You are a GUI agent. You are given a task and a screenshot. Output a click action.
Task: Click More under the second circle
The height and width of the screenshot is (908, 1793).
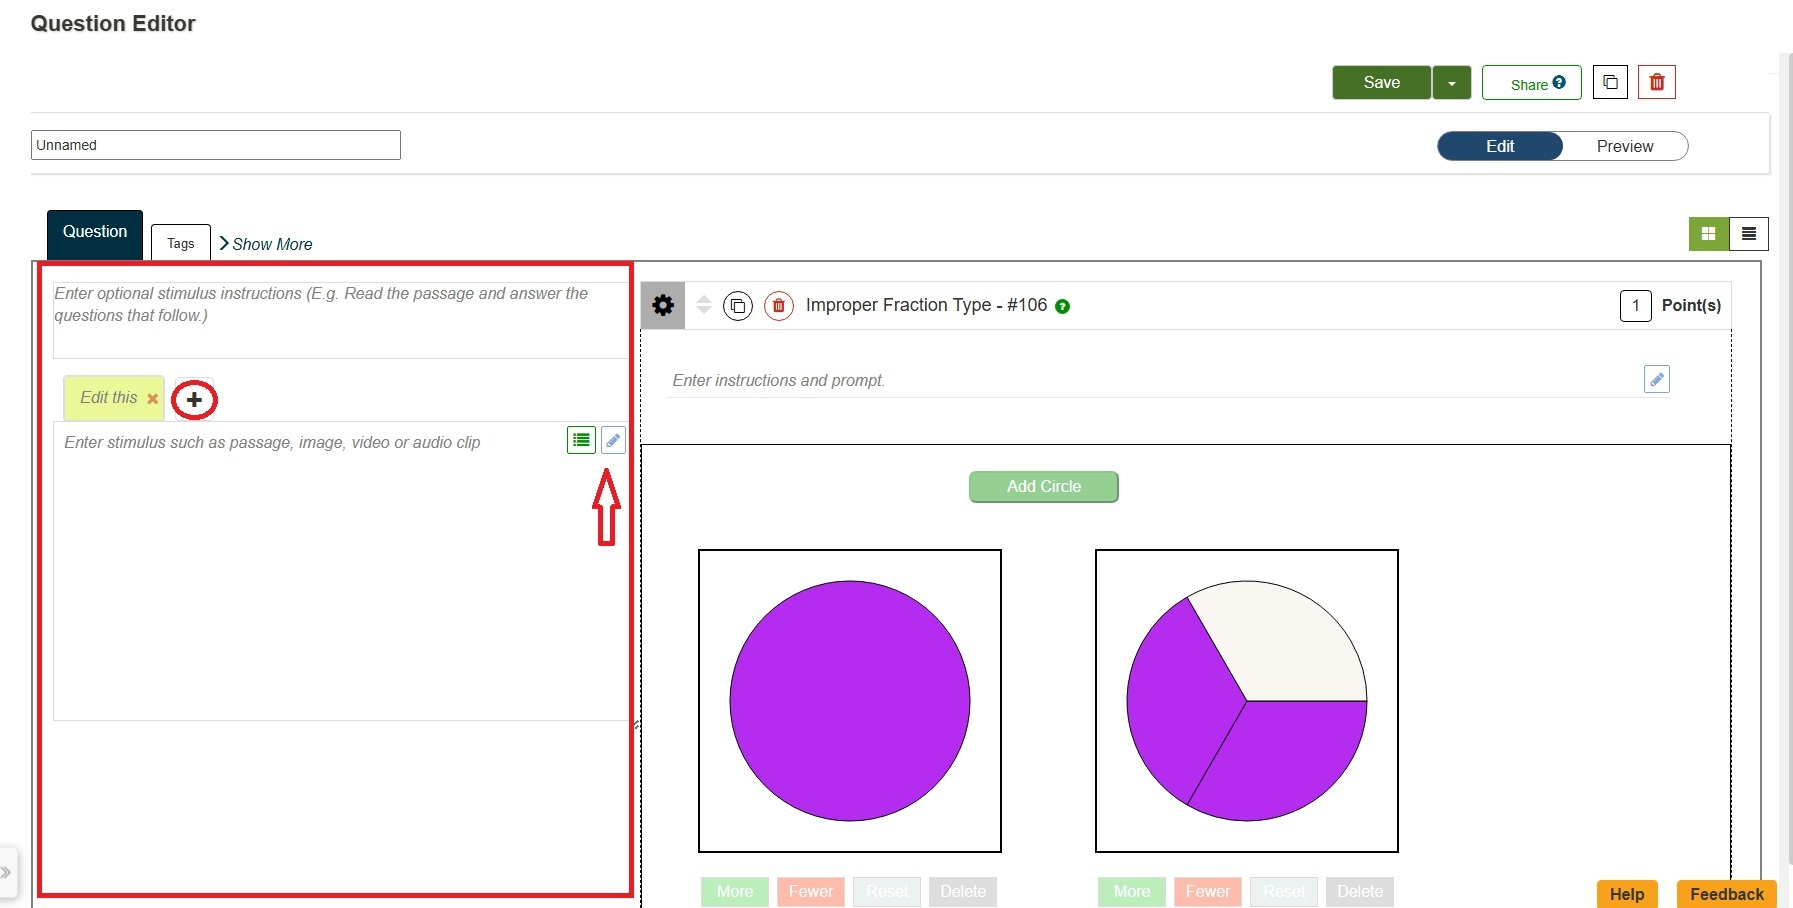[x=1132, y=892]
